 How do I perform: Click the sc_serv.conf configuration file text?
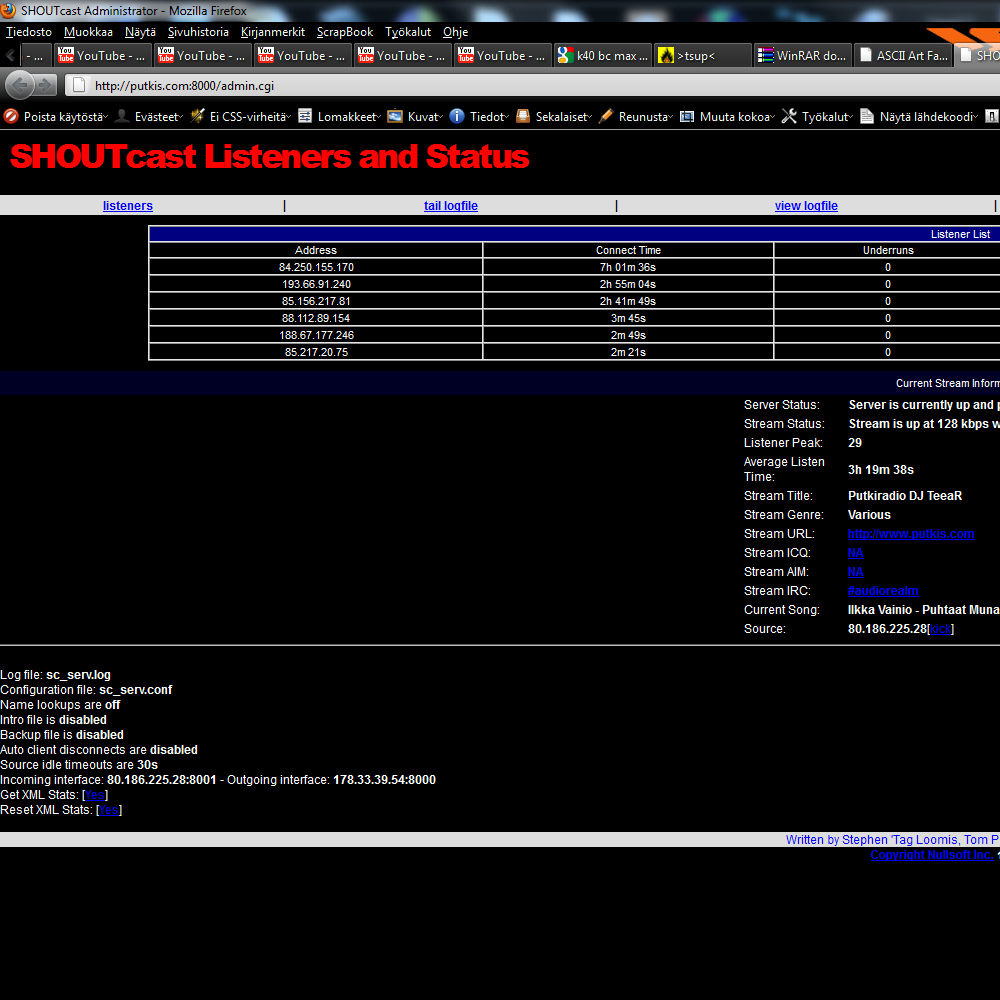click(135, 690)
